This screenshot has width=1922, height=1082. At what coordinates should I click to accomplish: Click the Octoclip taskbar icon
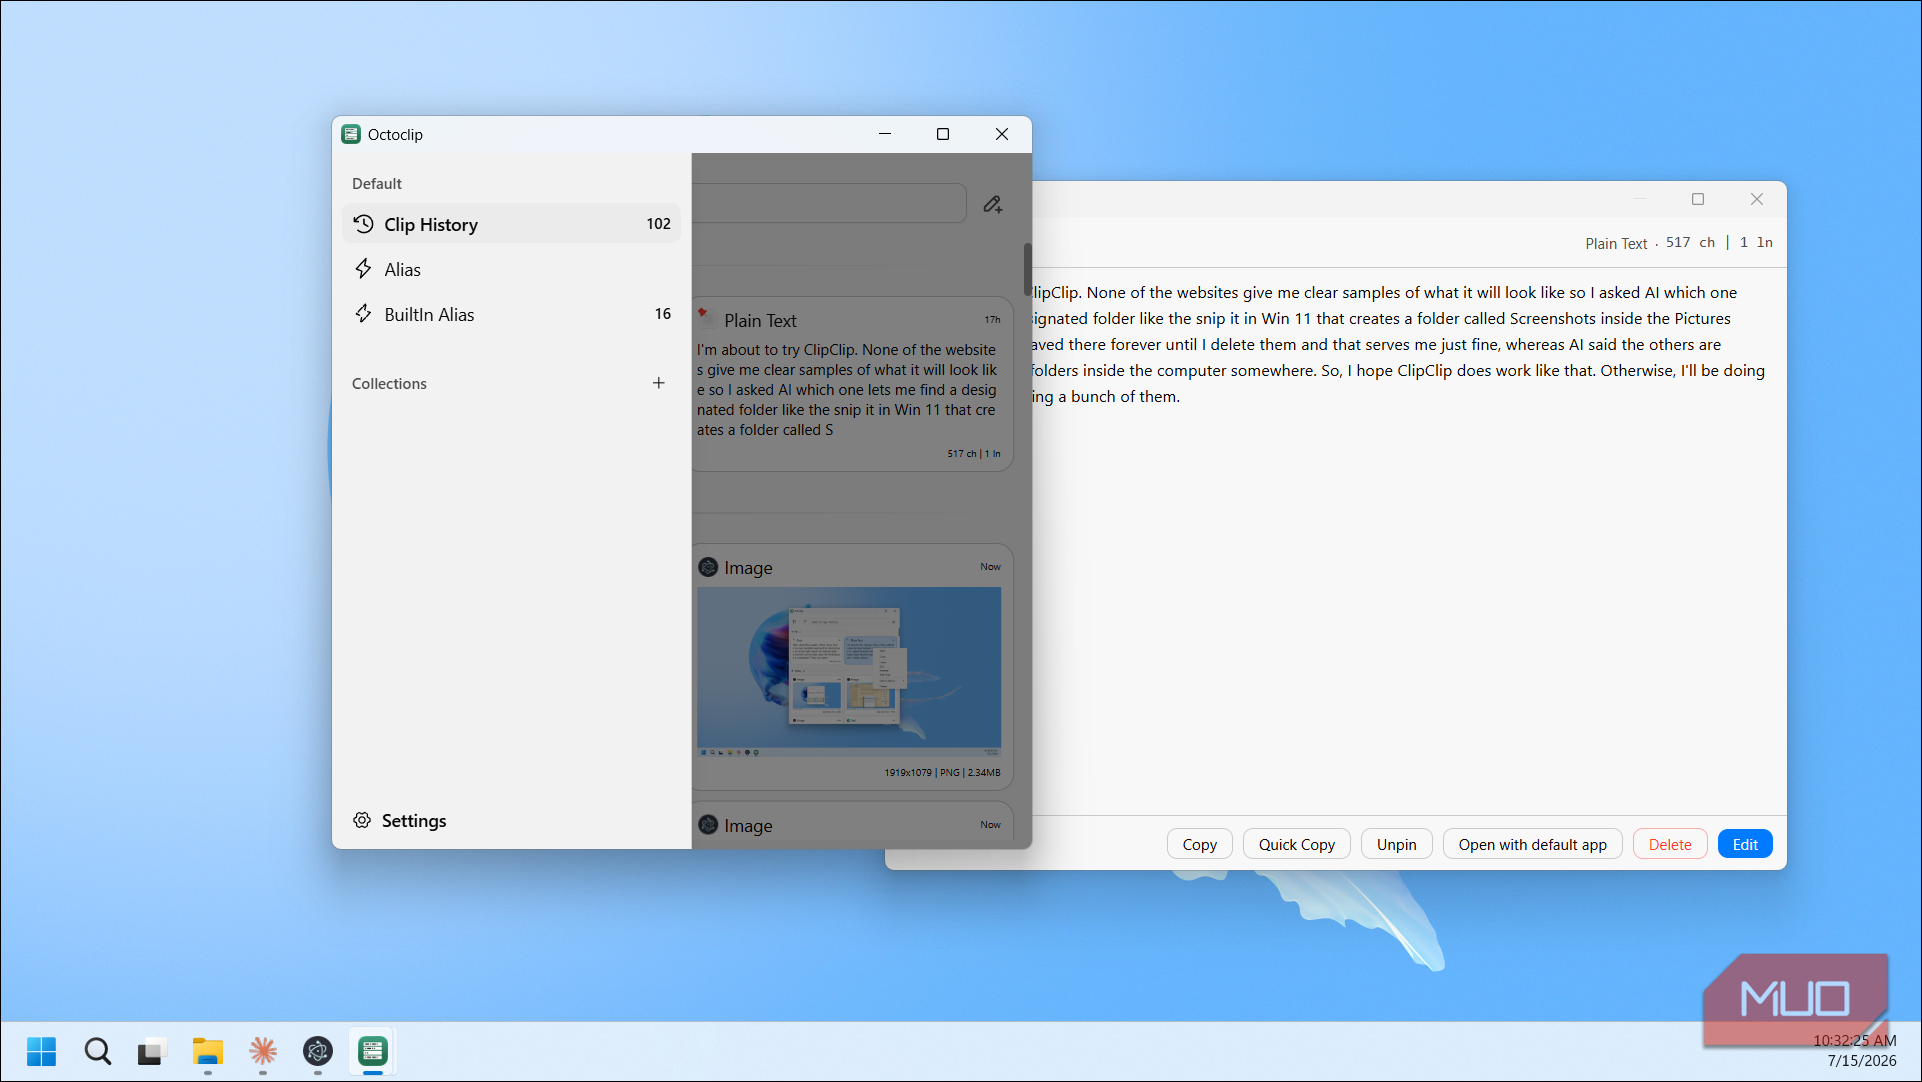[373, 1051]
